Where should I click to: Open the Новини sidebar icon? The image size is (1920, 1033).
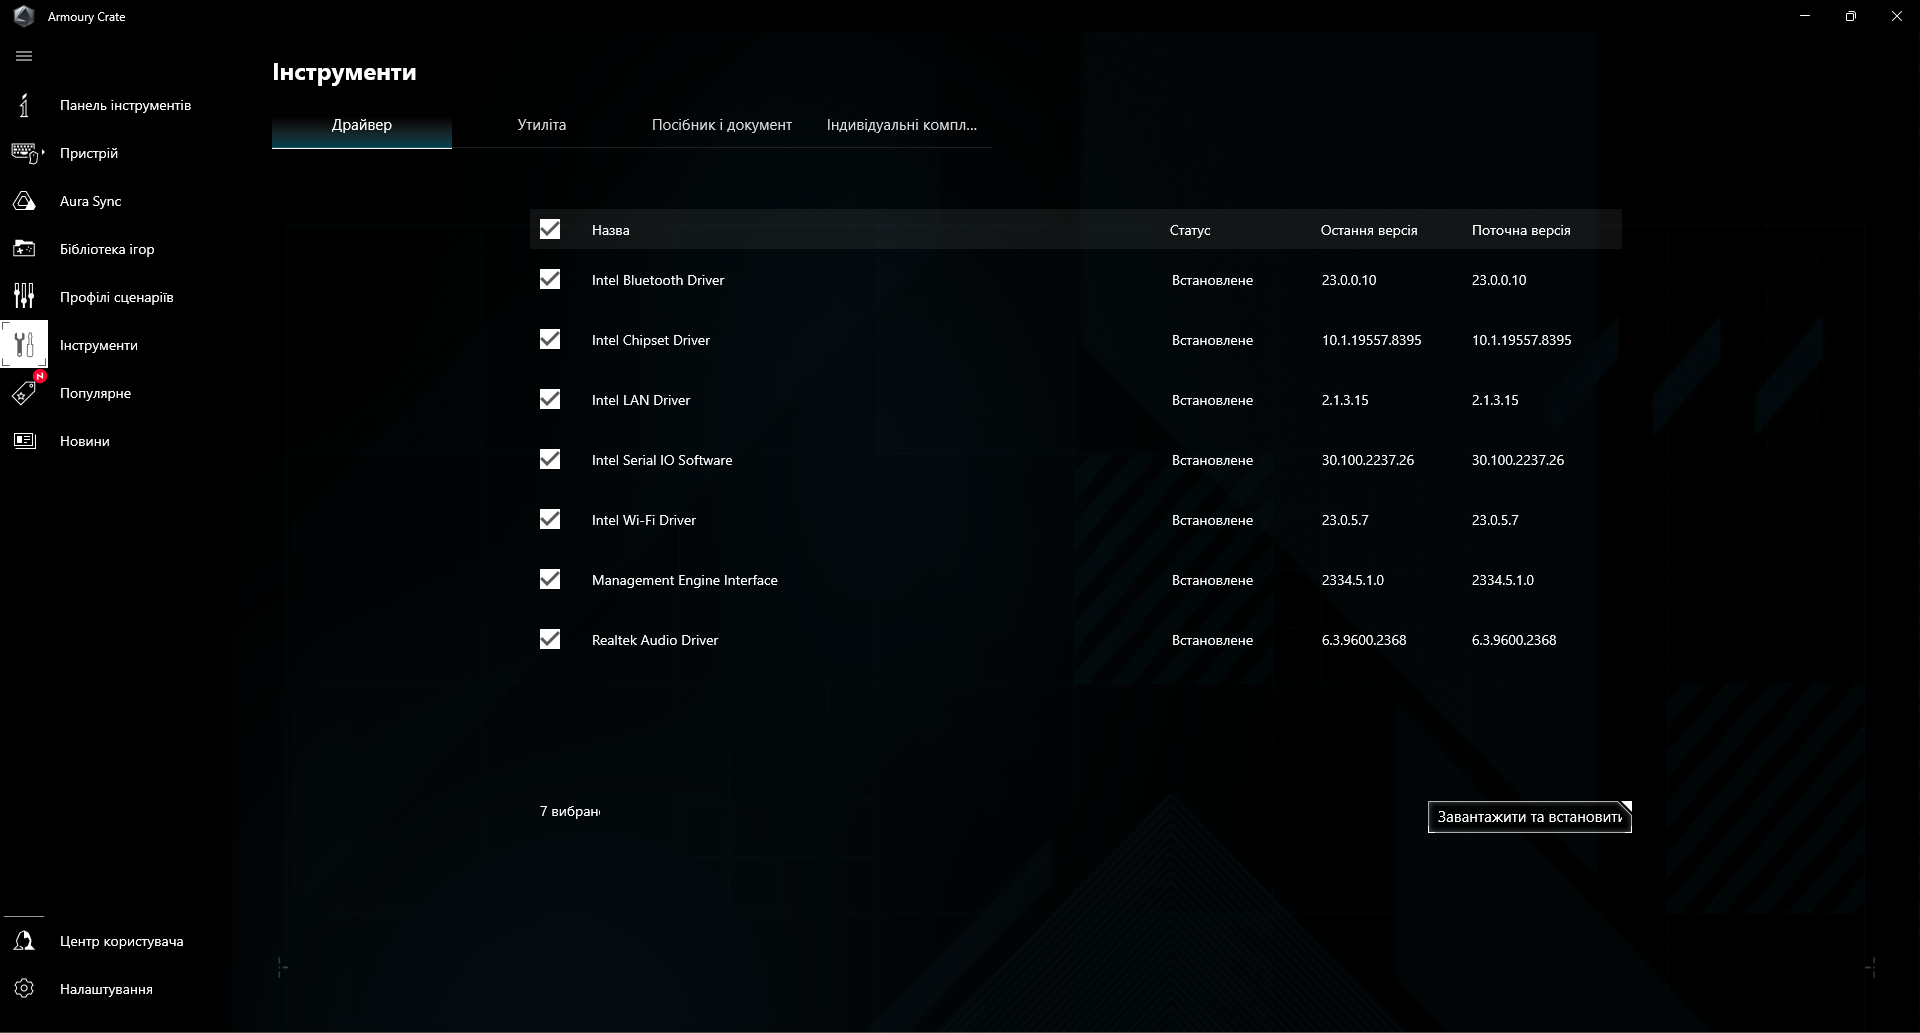pyautogui.click(x=24, y=440)
